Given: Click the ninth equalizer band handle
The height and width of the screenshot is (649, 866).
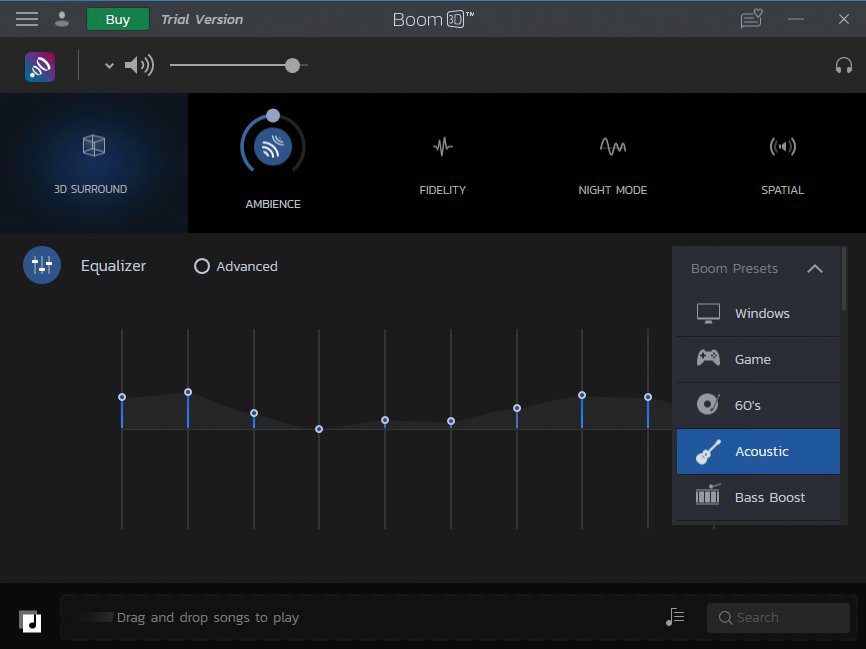Looking at the screenshot, I should (648, 397).
